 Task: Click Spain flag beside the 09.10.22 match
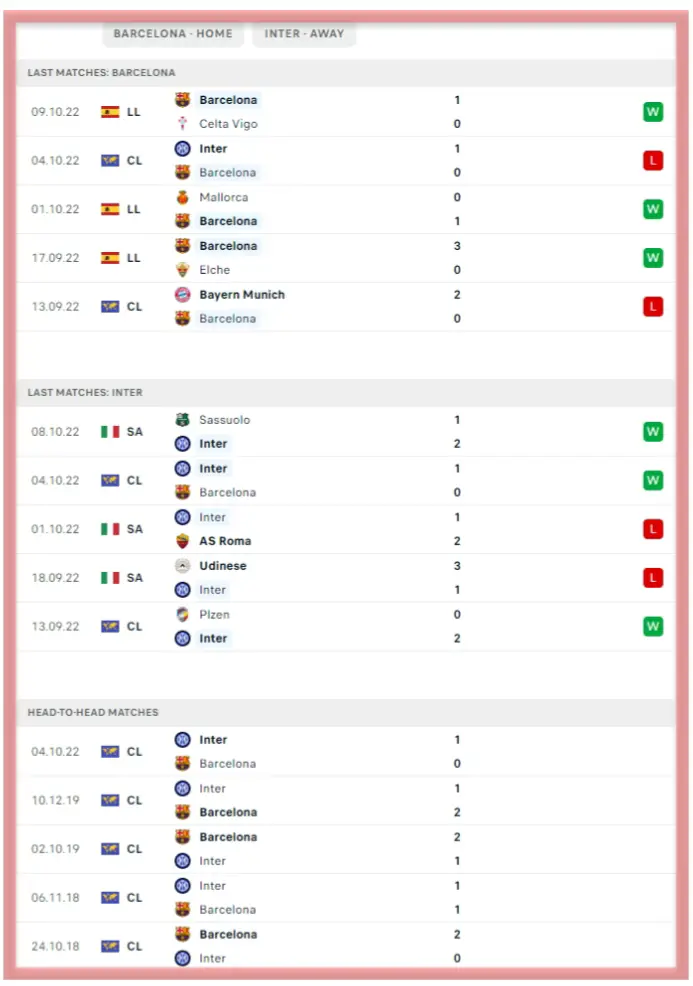click(x=110, y=112)
